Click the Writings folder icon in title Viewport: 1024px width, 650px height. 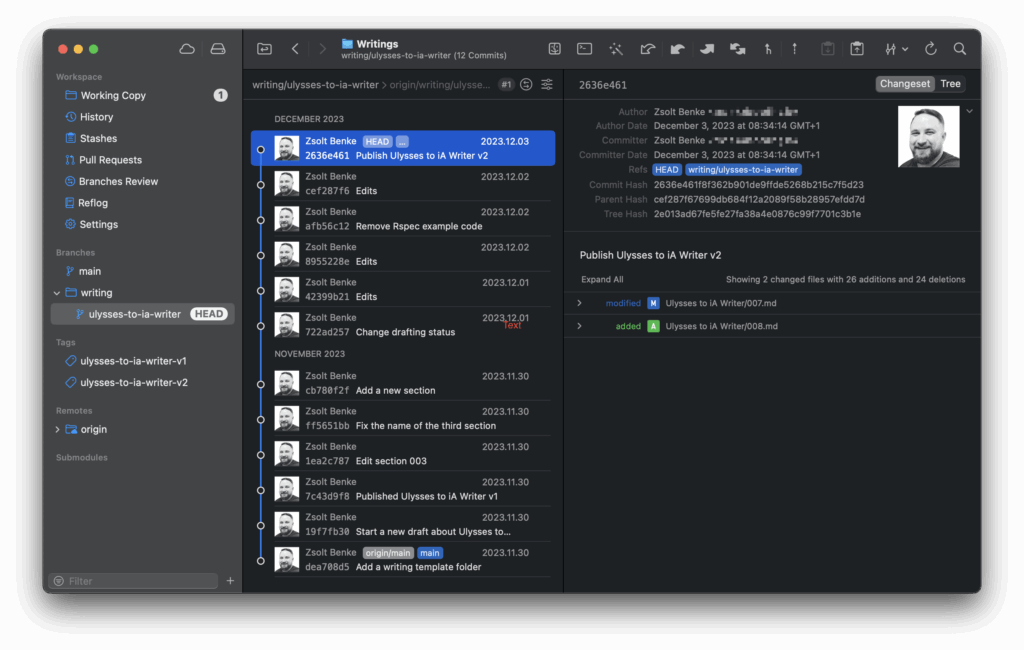click(x=347, y=44)
